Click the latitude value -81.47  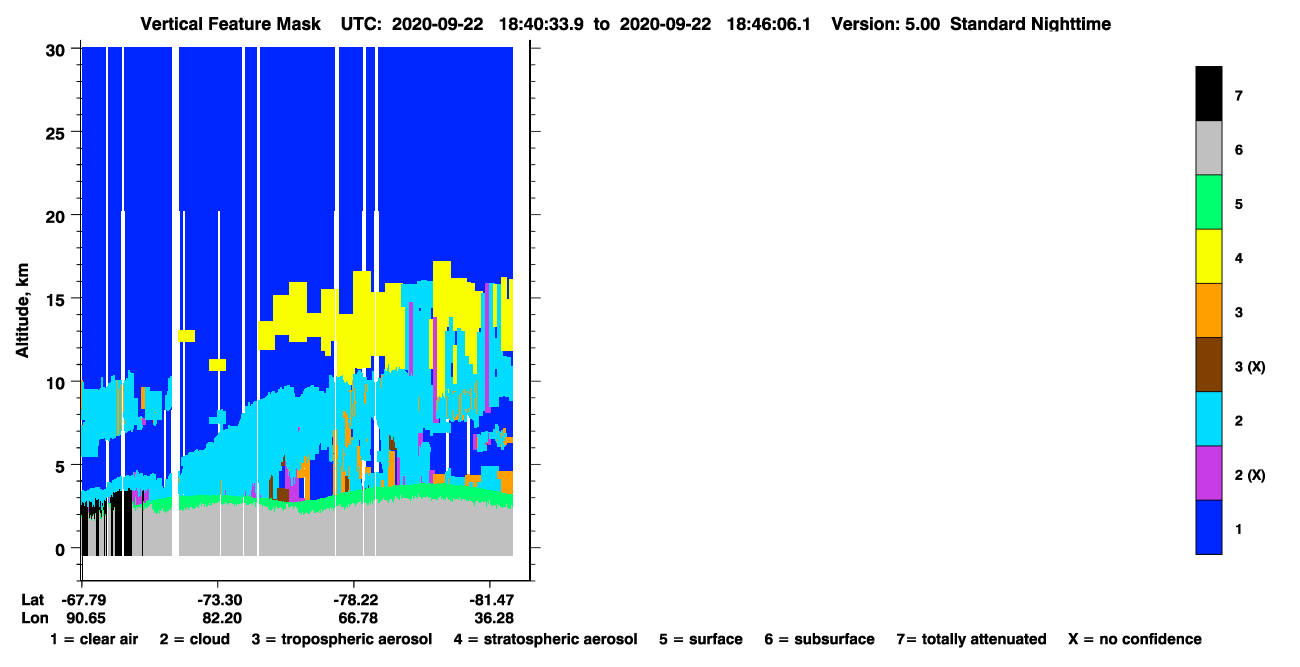click(491, 600)
